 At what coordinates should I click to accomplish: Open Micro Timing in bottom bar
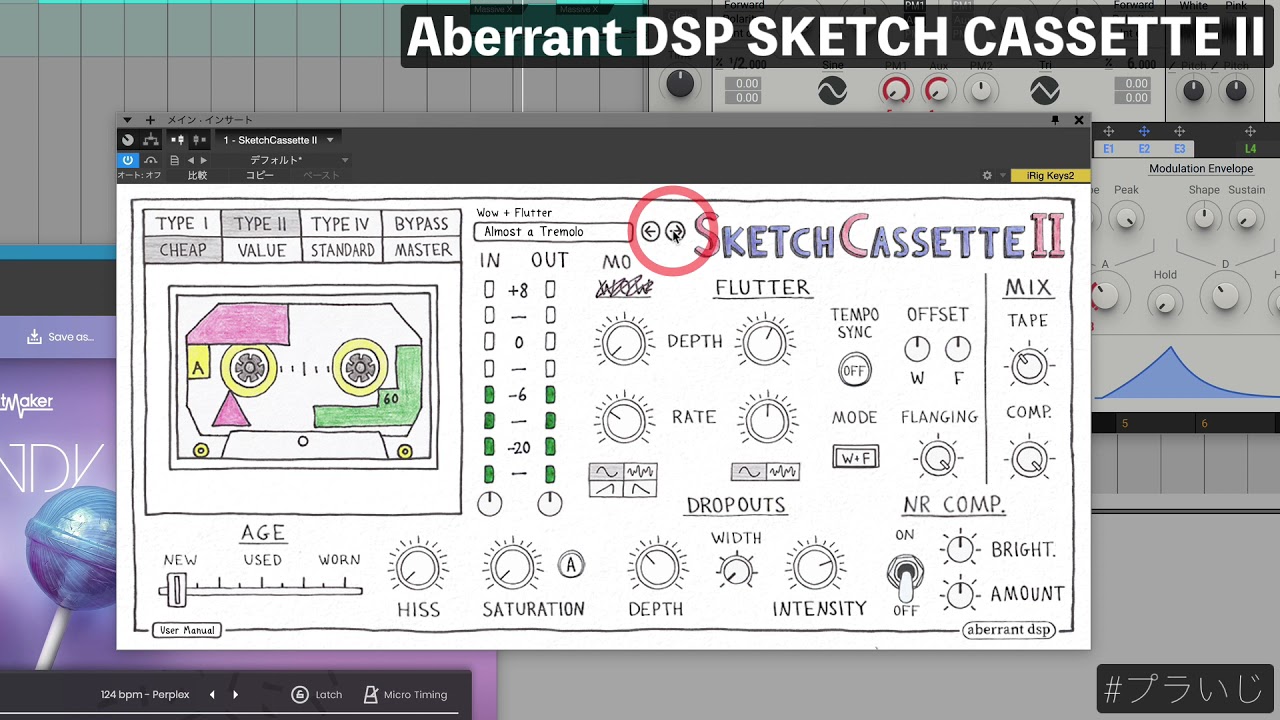(405, 694)
